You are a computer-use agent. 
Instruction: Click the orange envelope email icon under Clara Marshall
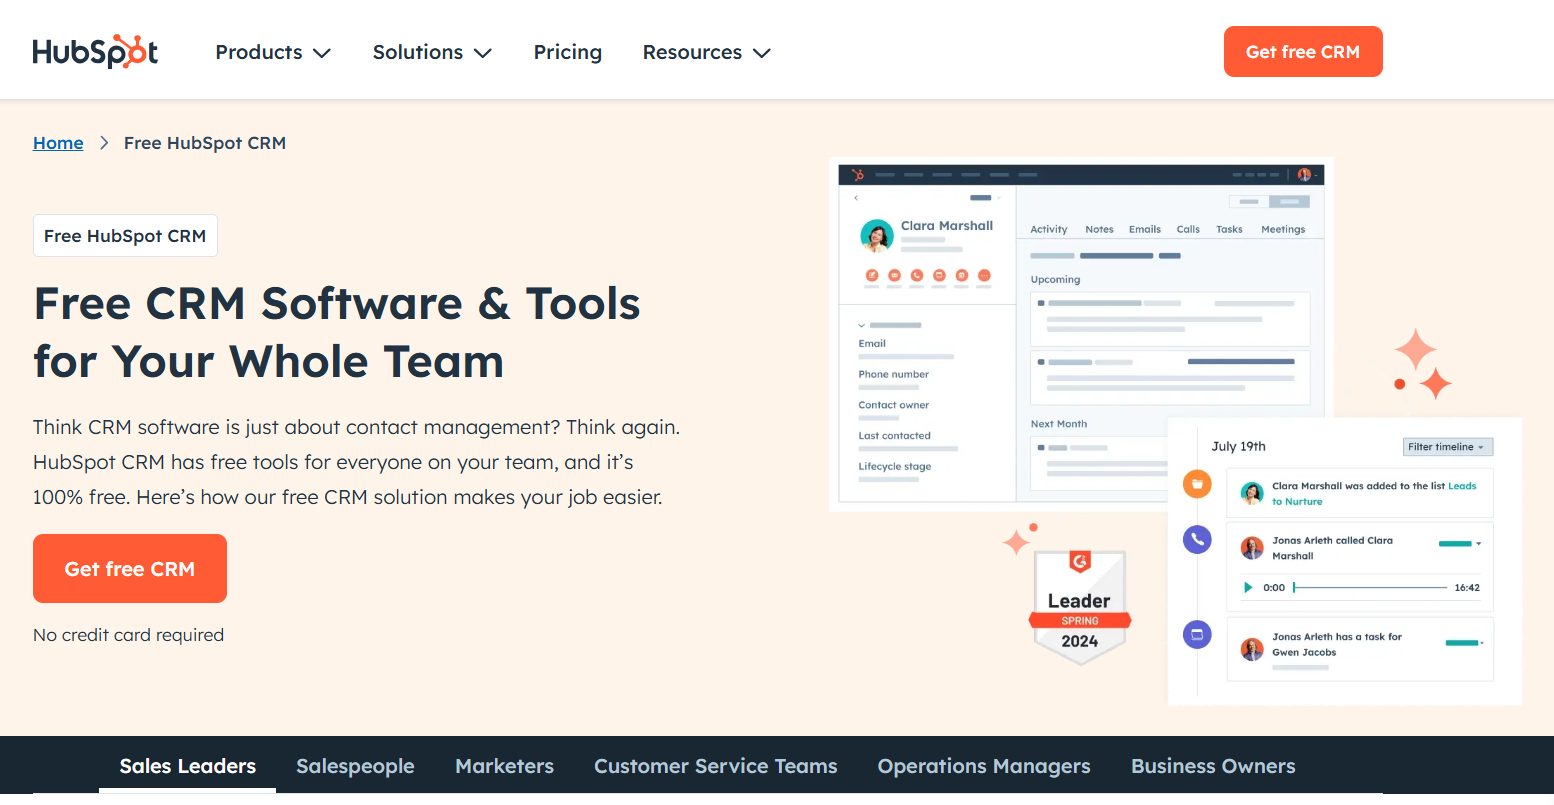(894, 275)
